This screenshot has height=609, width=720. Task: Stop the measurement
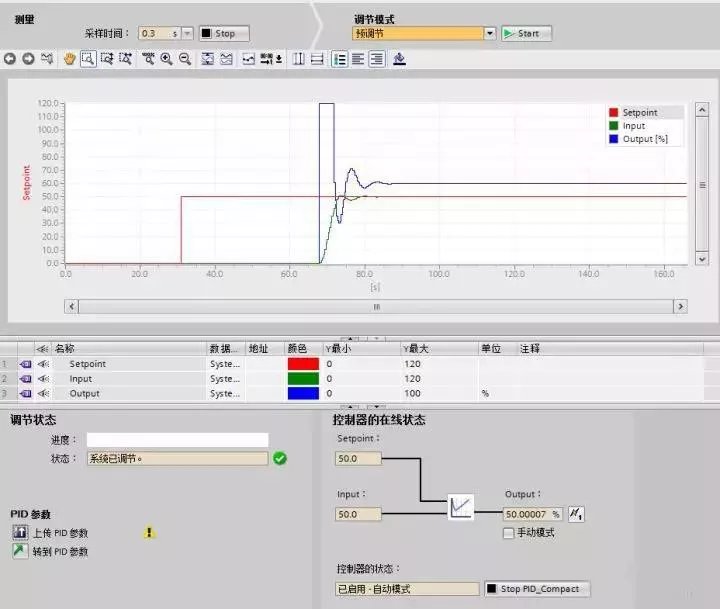224,34
